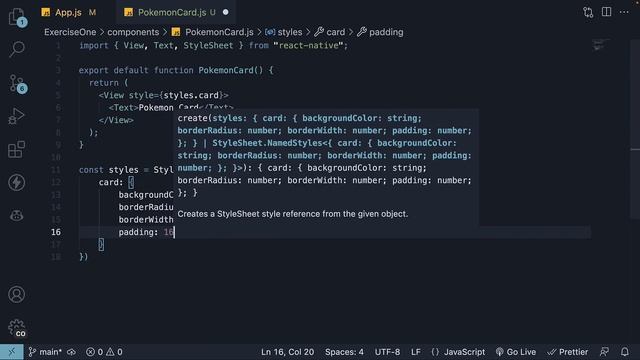Open the Extensions view
This screenshot has height=360, width=640.
16,149
